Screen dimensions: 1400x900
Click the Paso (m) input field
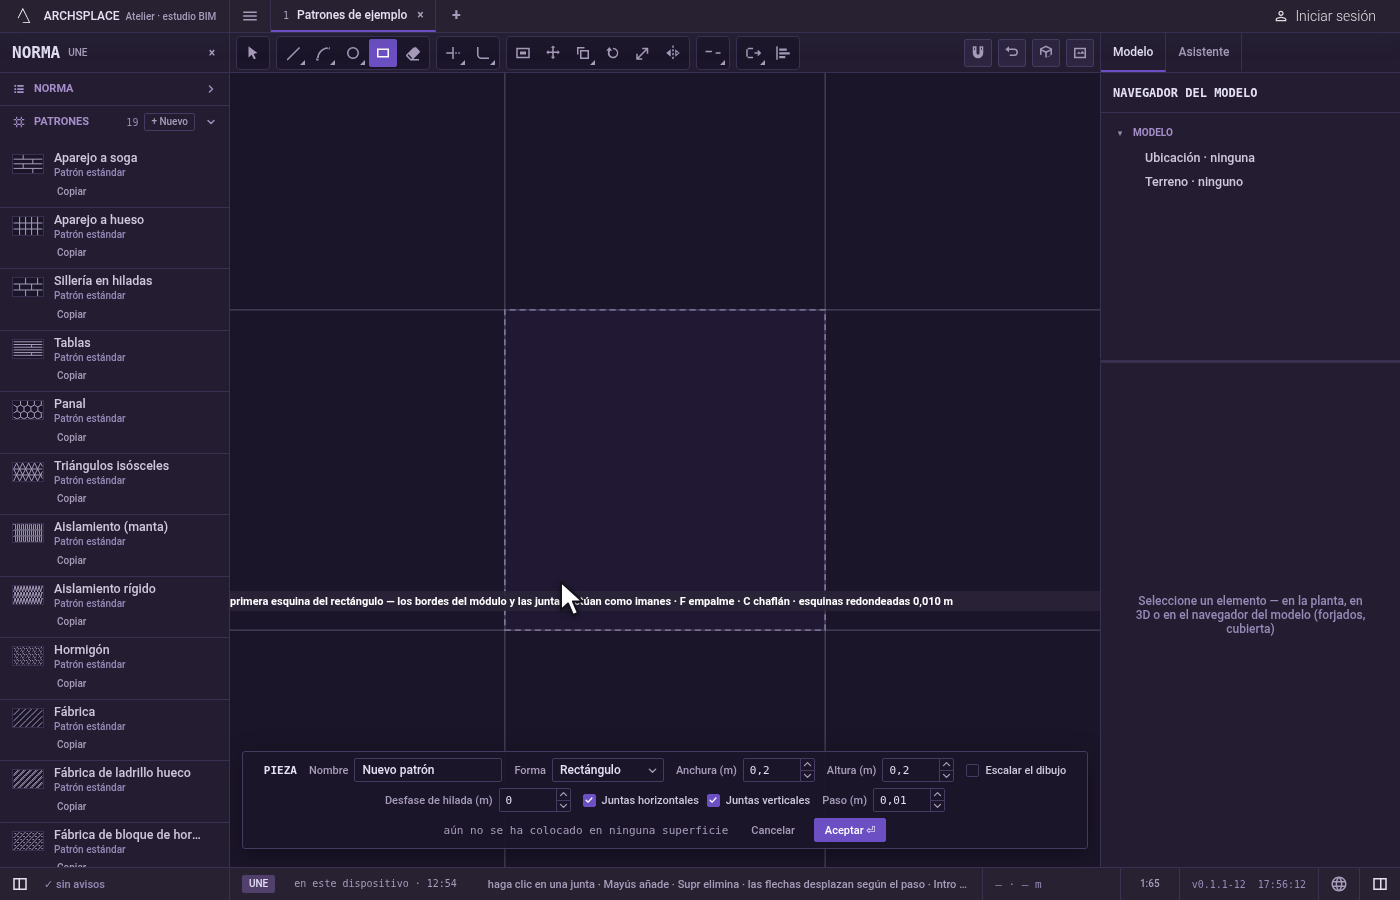[x=902, y=800]
